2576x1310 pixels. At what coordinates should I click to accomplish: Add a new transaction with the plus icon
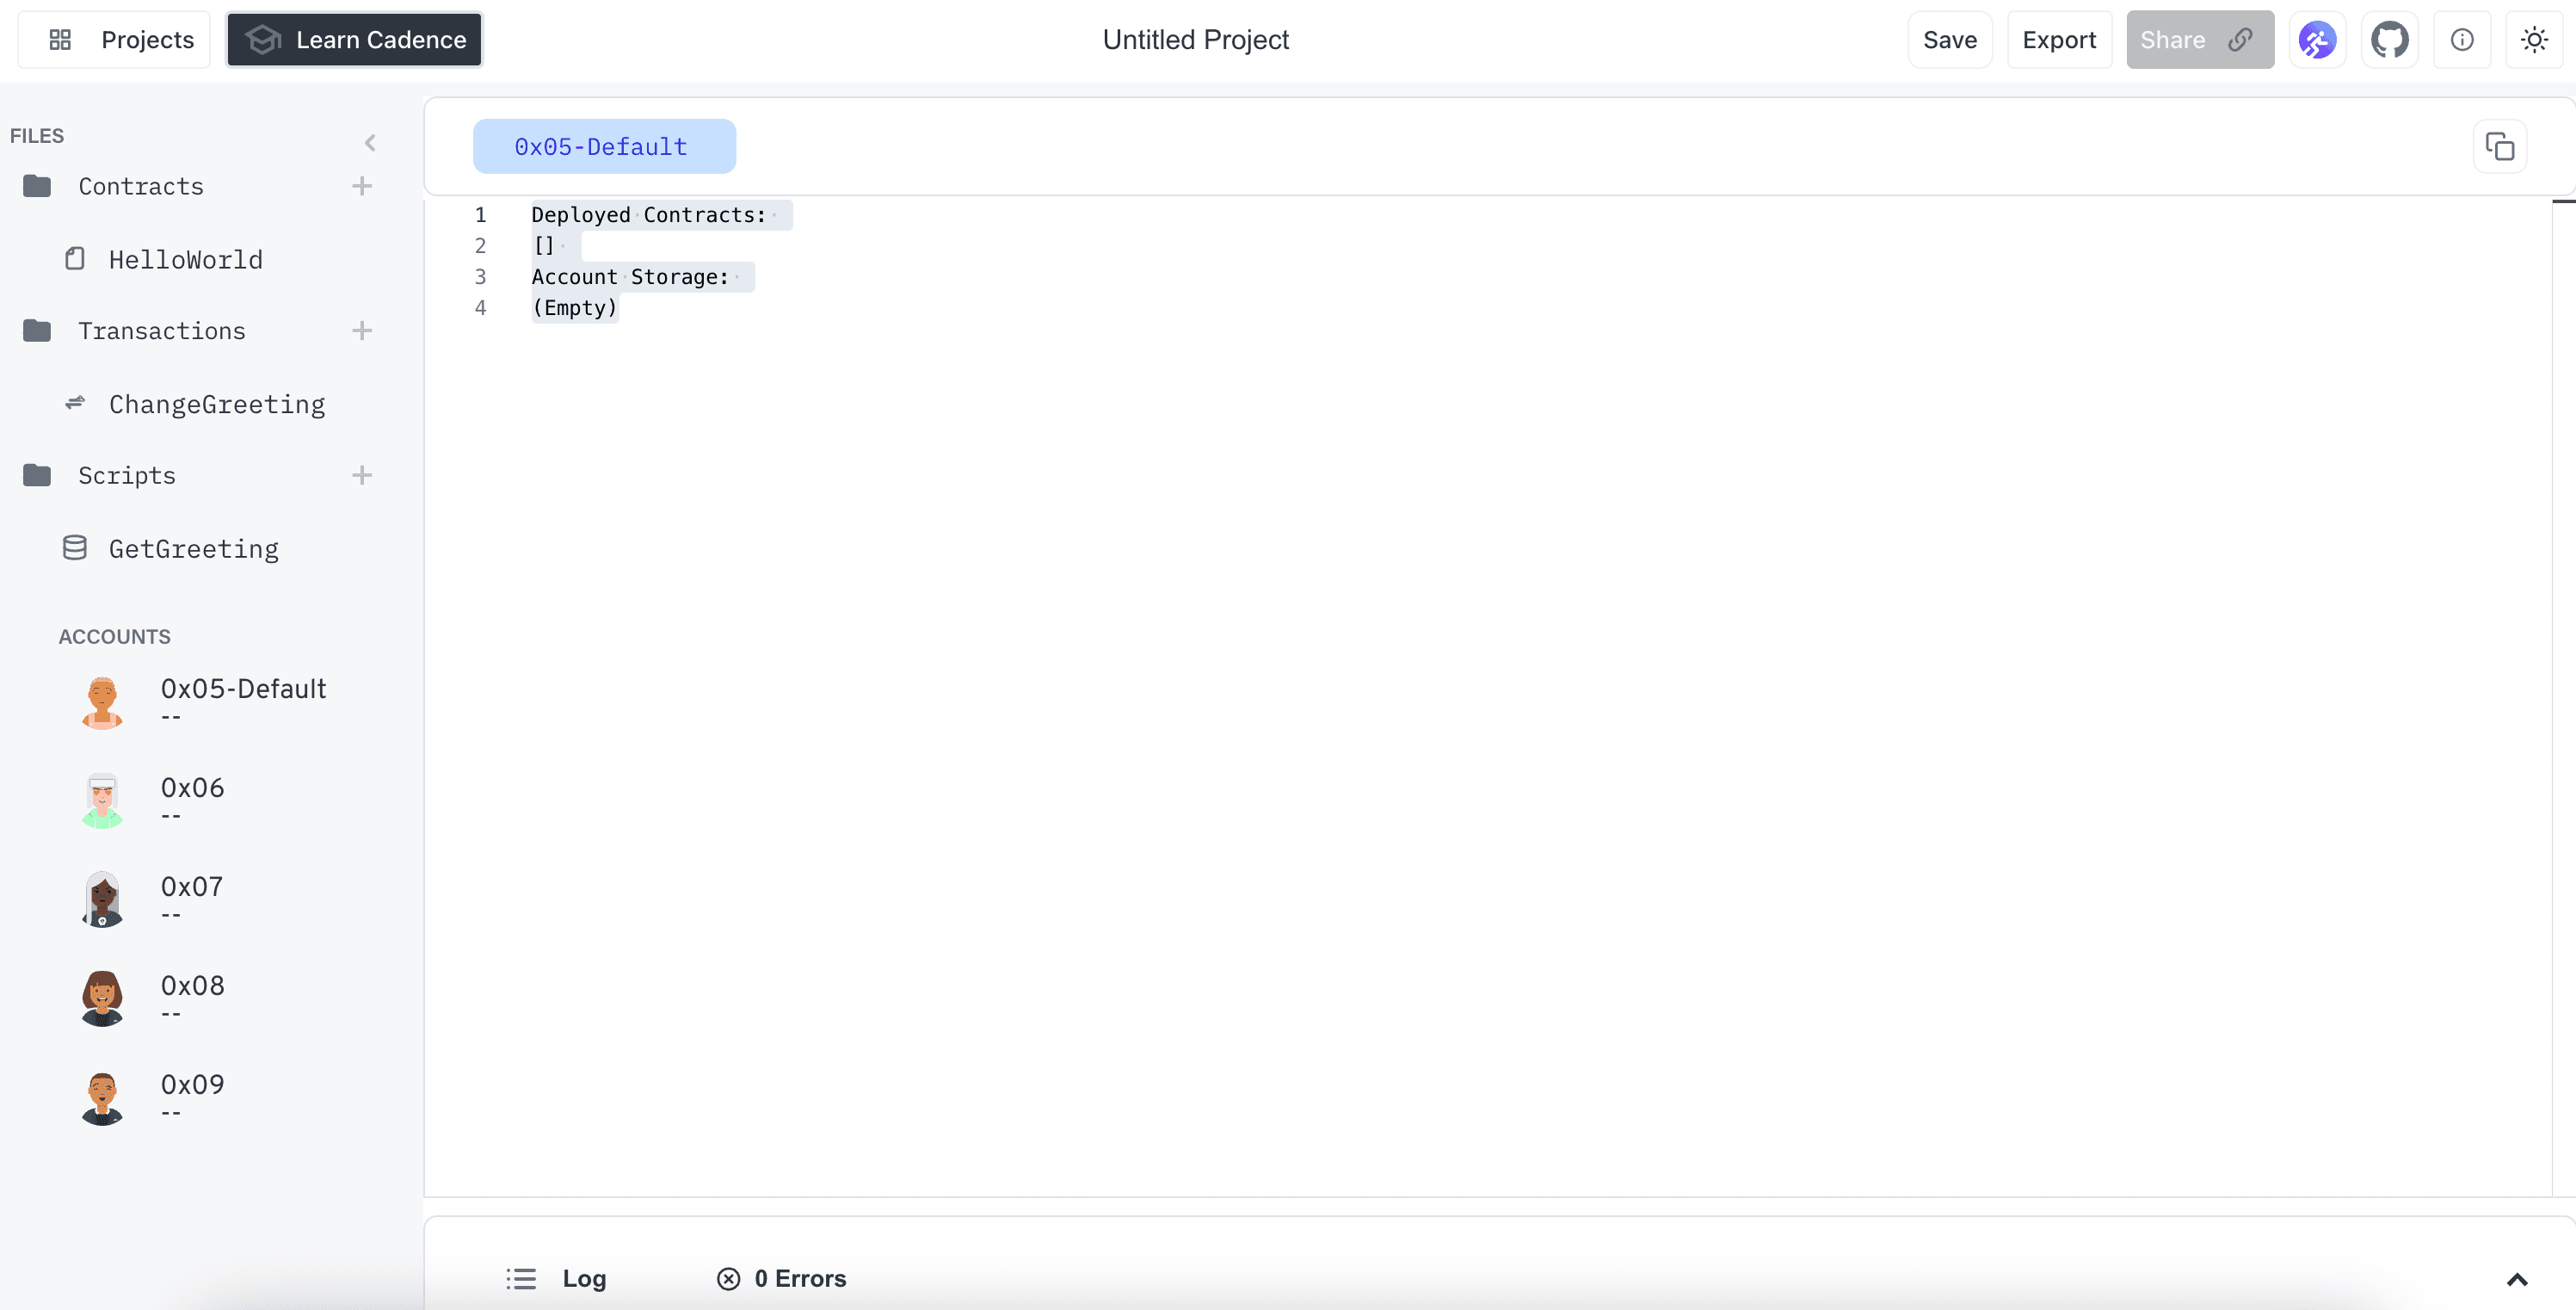pos(362,331)
